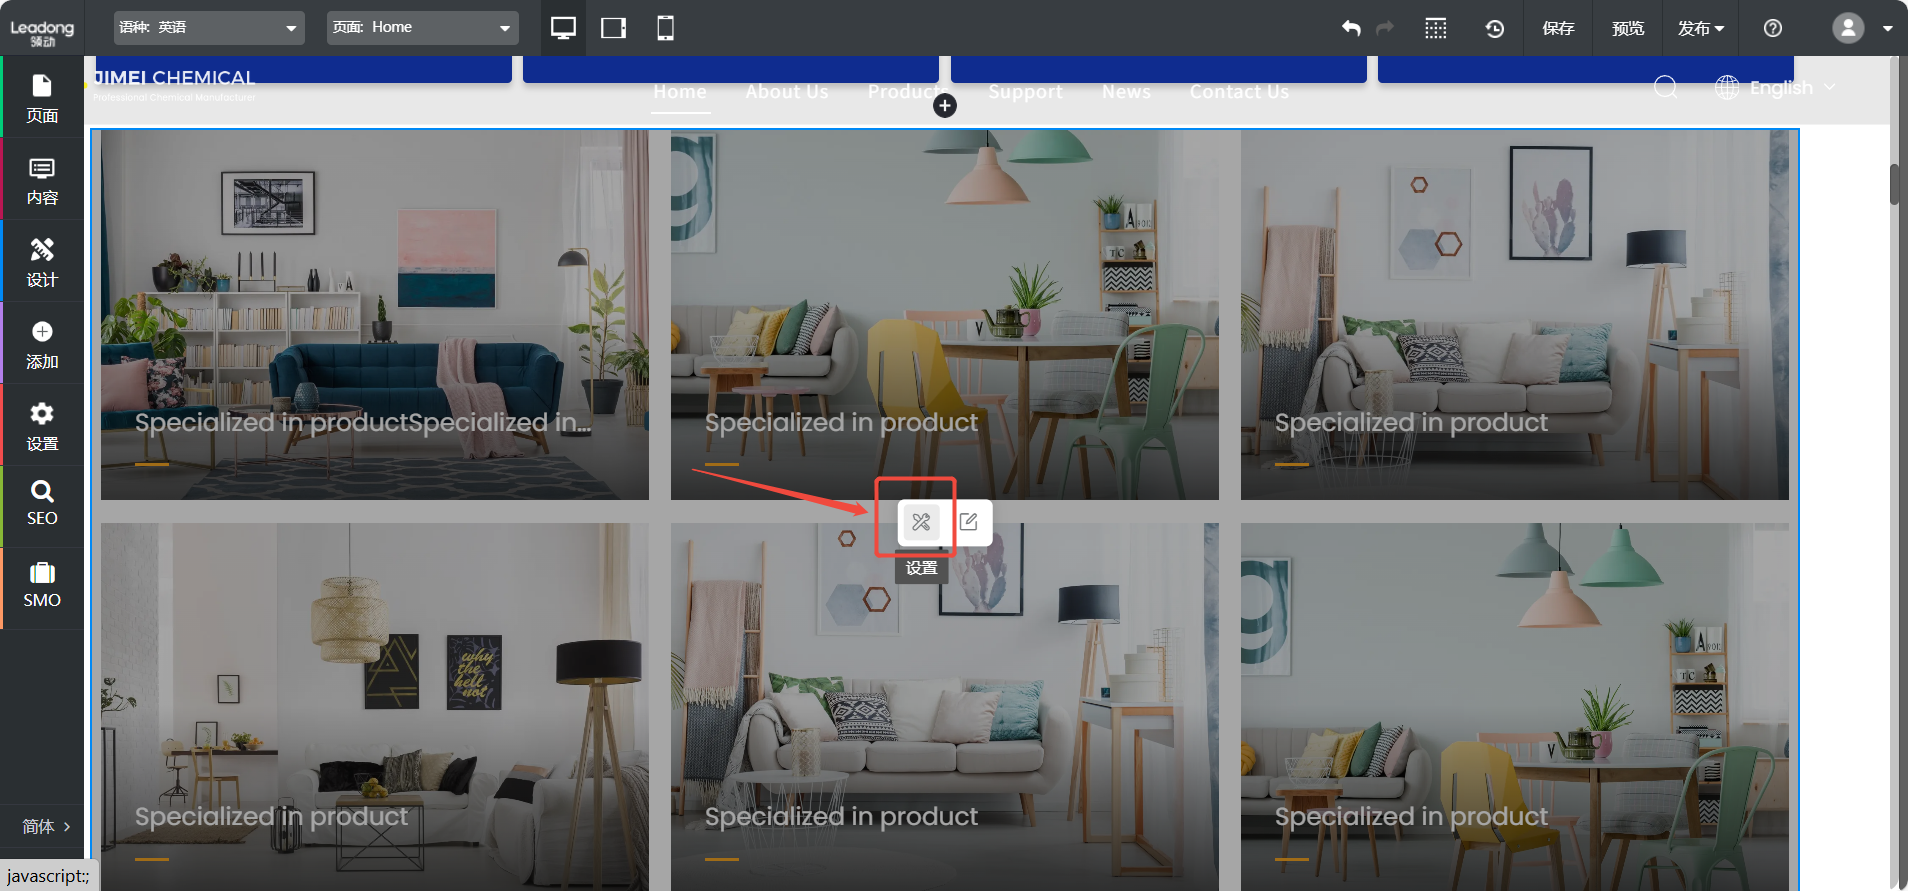The width and height of the screenshot is (1908, 891).
Task: Switch to tablet preview mode
Action: [x=613, y=28]
